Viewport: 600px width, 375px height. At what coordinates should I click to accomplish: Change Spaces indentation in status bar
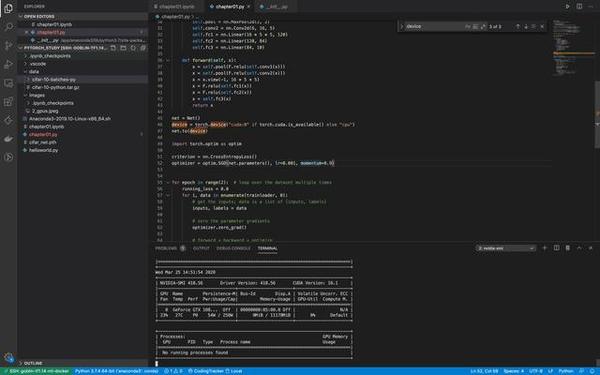pyautogui.click(x=514, y=371)
